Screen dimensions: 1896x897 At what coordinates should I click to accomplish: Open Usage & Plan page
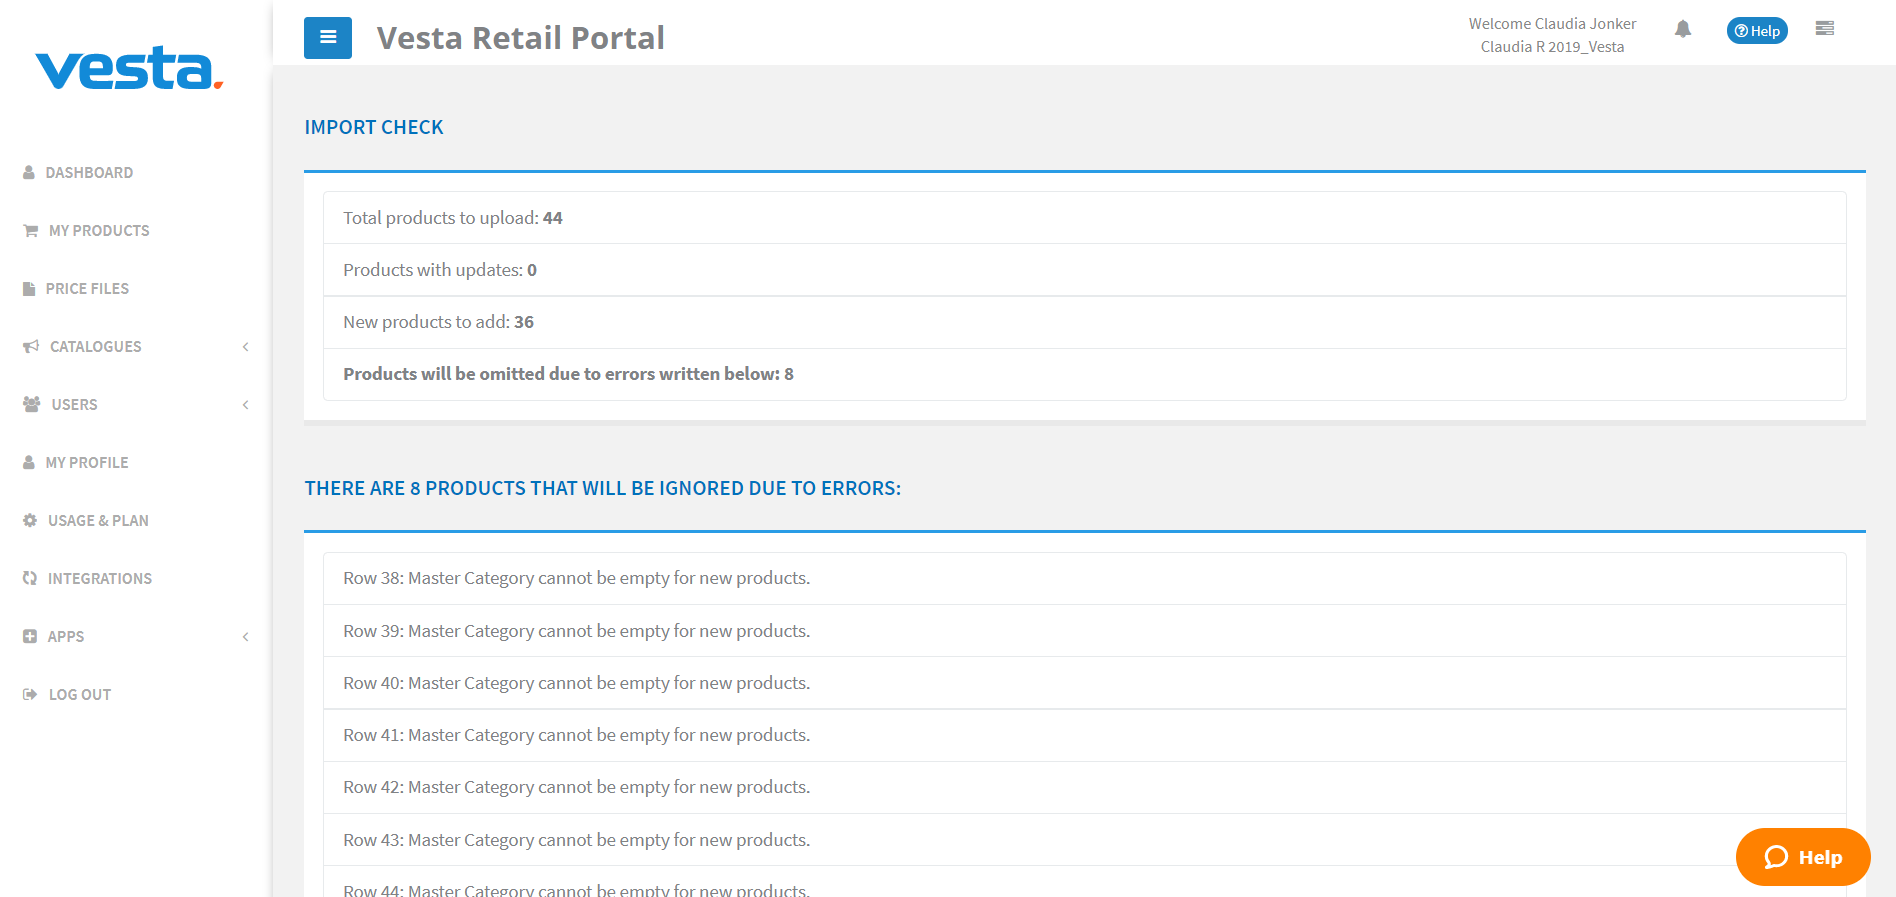point(98,521)
